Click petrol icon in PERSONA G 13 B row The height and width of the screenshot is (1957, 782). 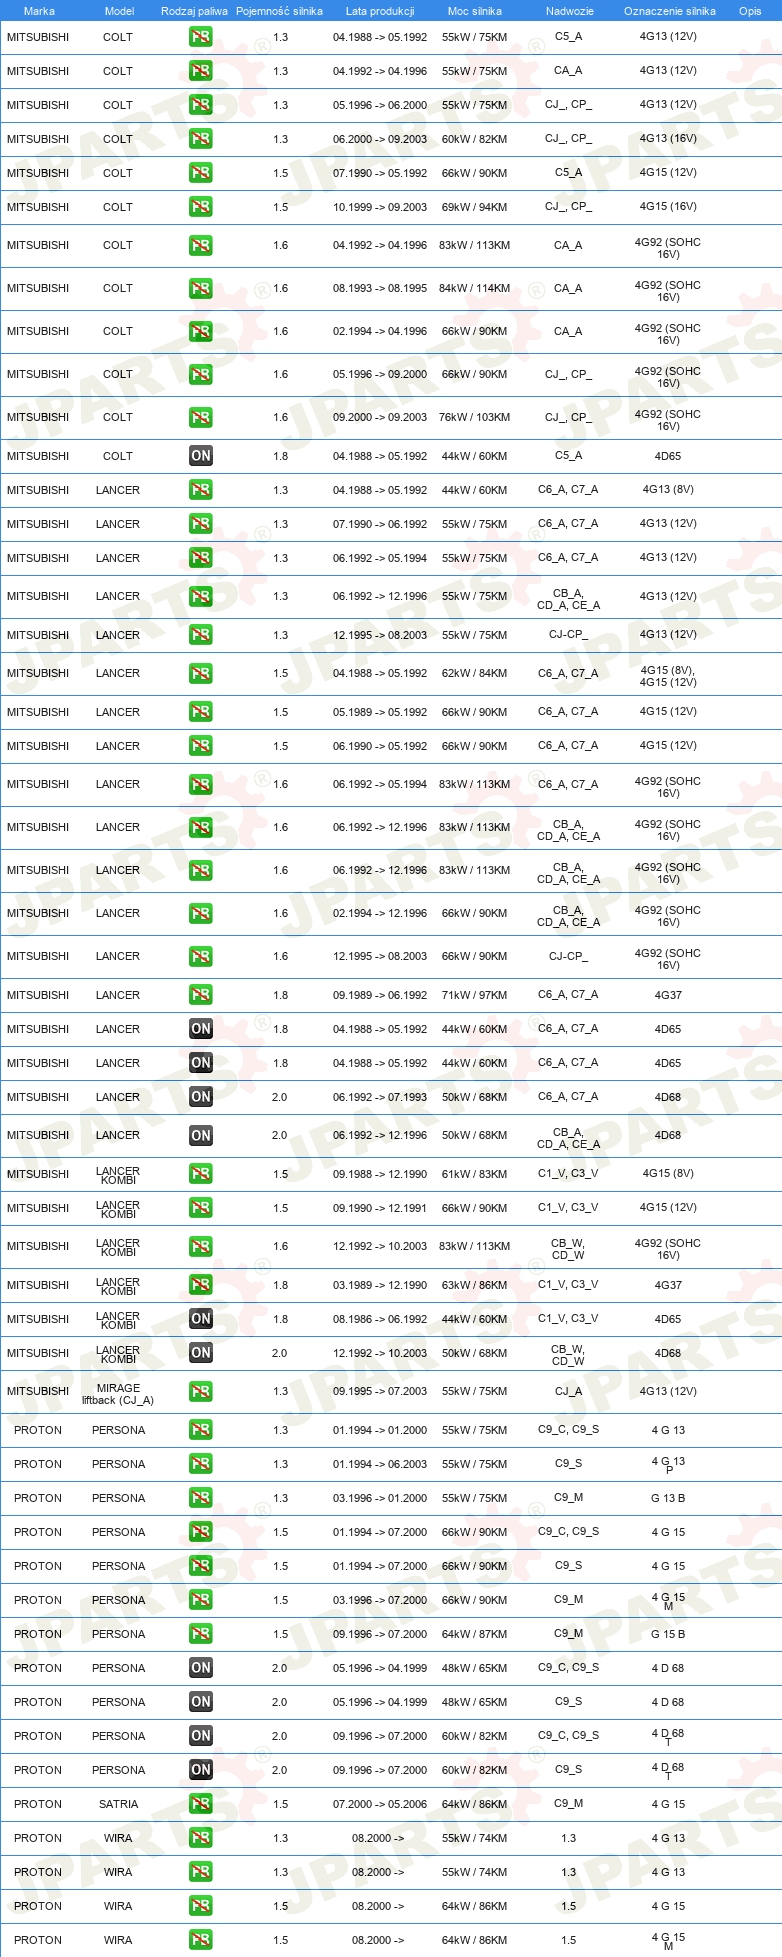pyautogui.click(x=201, y=1498)
